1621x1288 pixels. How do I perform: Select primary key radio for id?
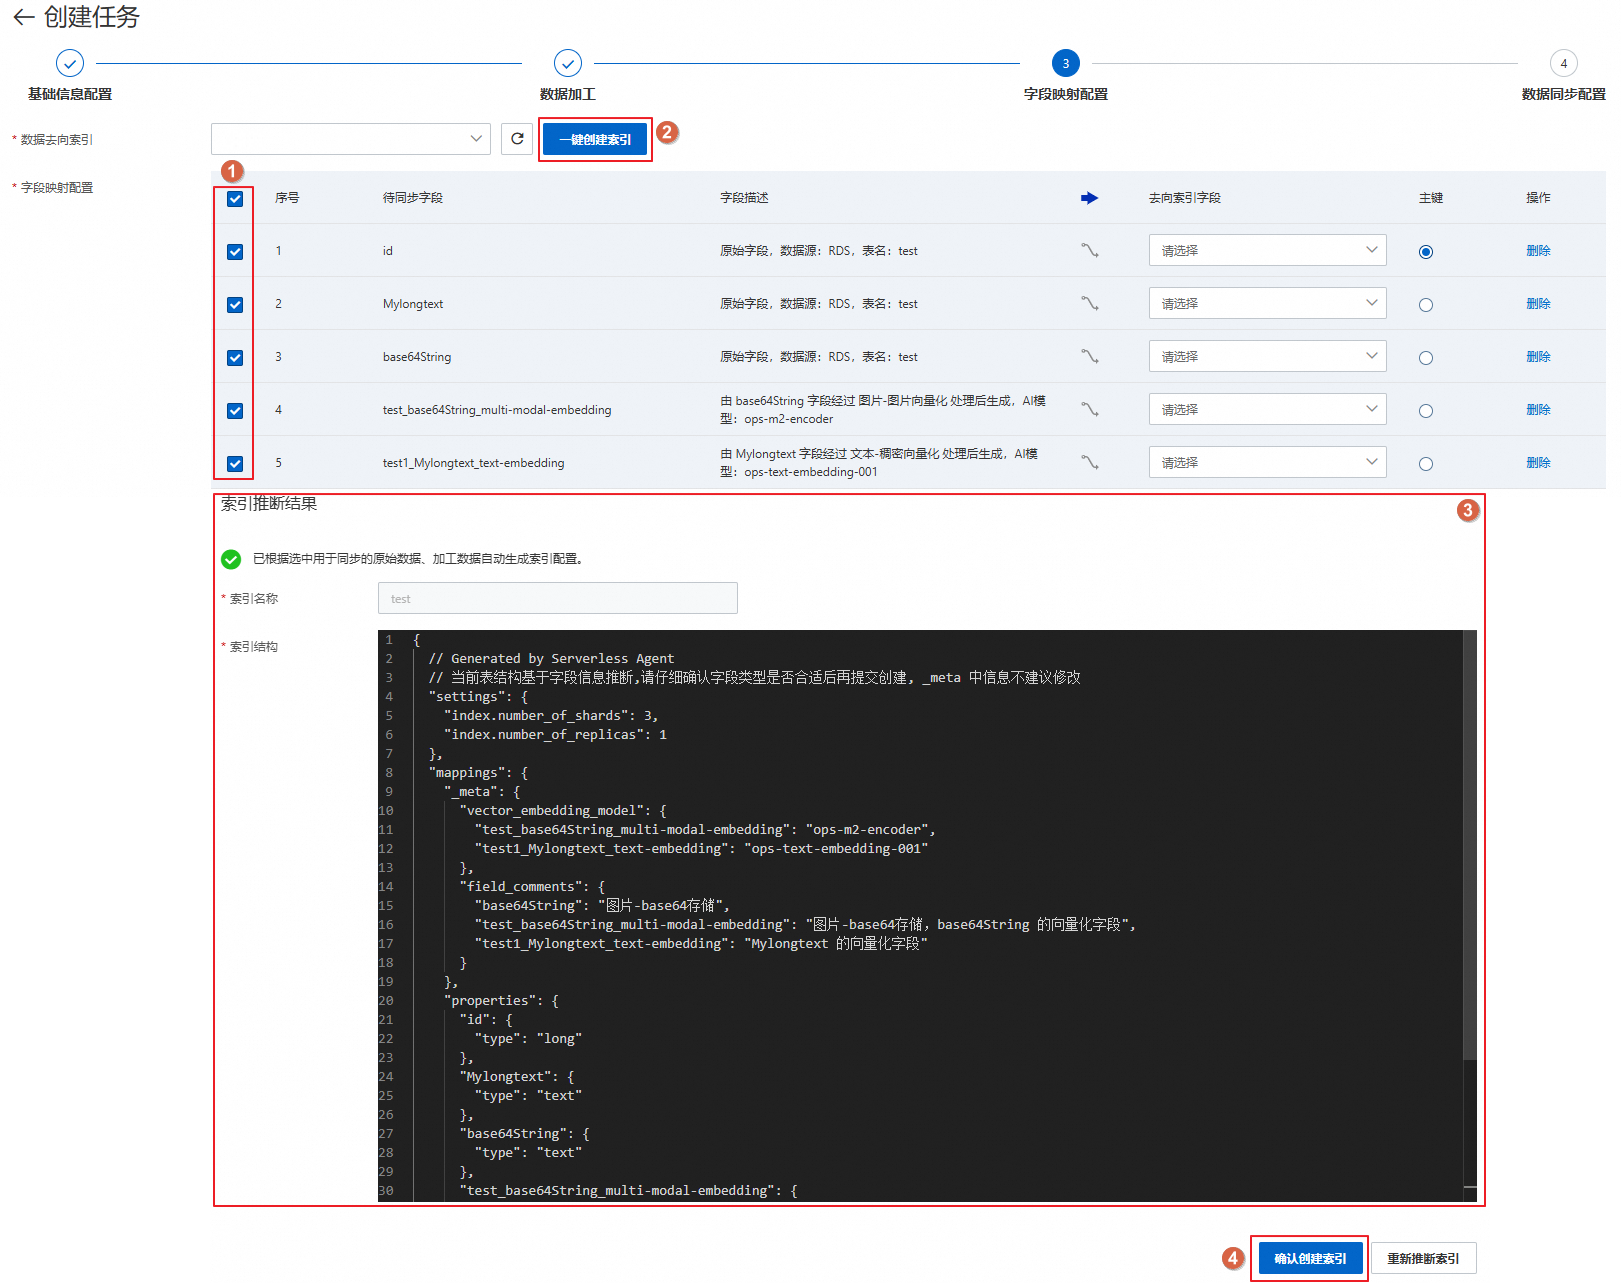tap(1426, 252)
